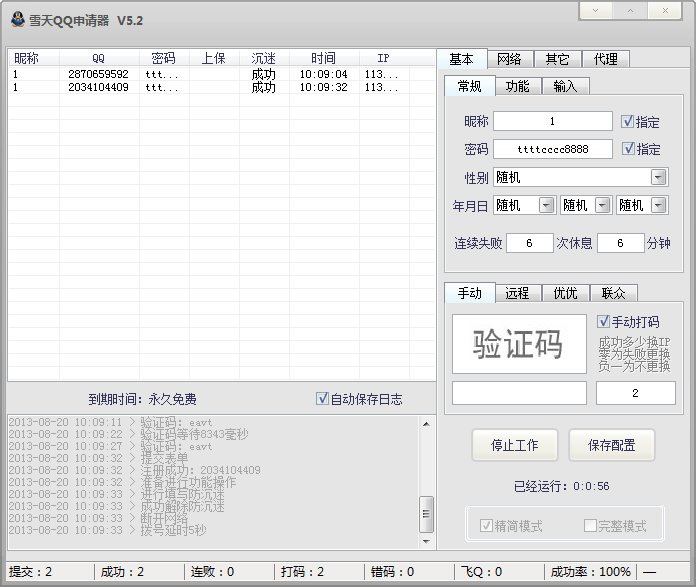This screenshot has width=696, height=587.
Task: Click the 提交: 2 status entry
Action: click(30, 571)
